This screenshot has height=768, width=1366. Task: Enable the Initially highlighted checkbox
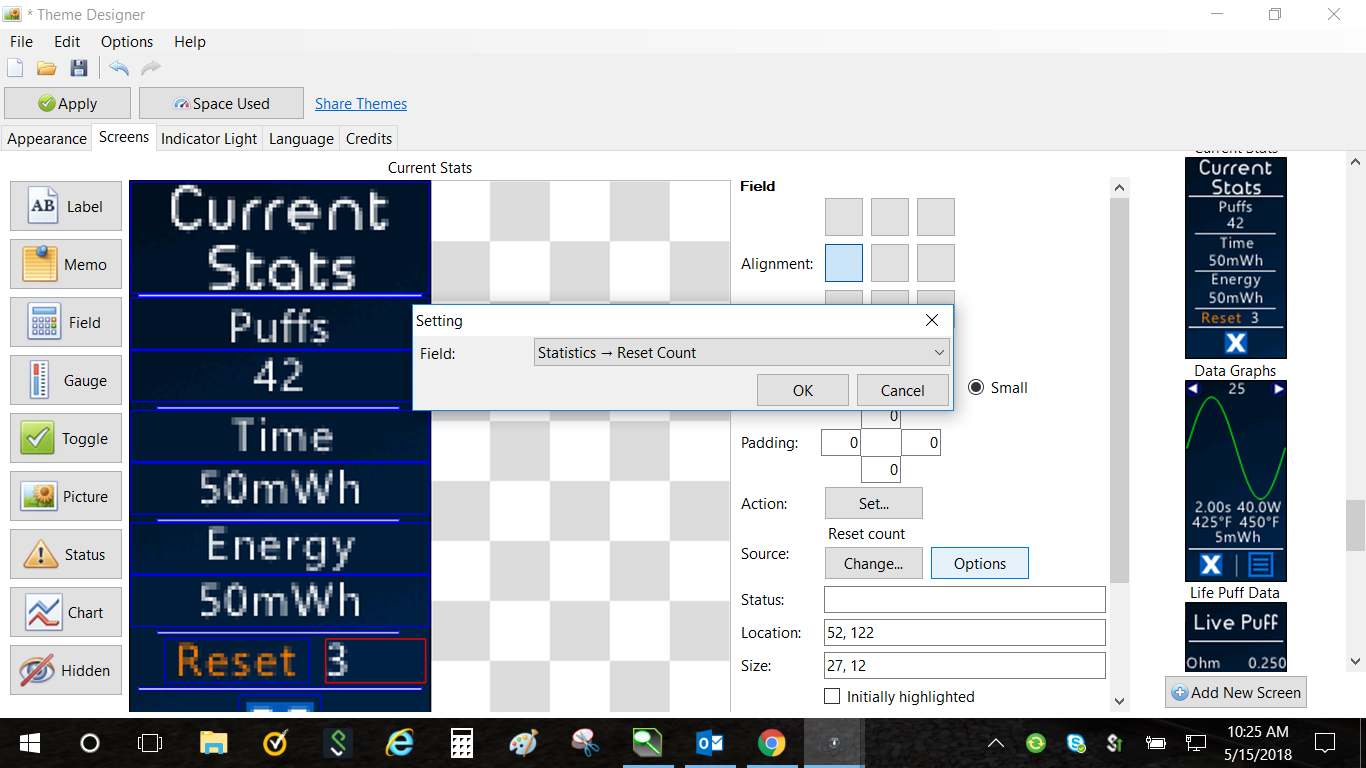832,696
